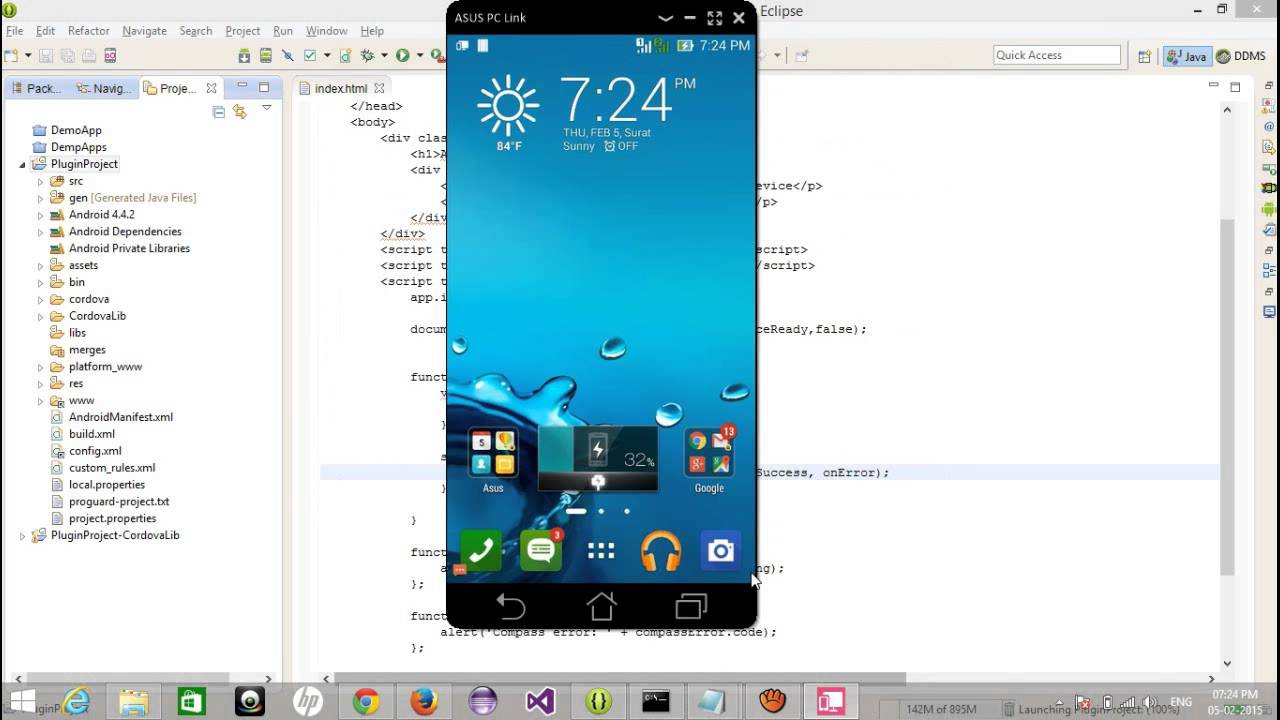Image resolution: width=1280 pixels, height=720 pixels.
Task: Tap the Messaging app icon on phone
Action: 541,551
